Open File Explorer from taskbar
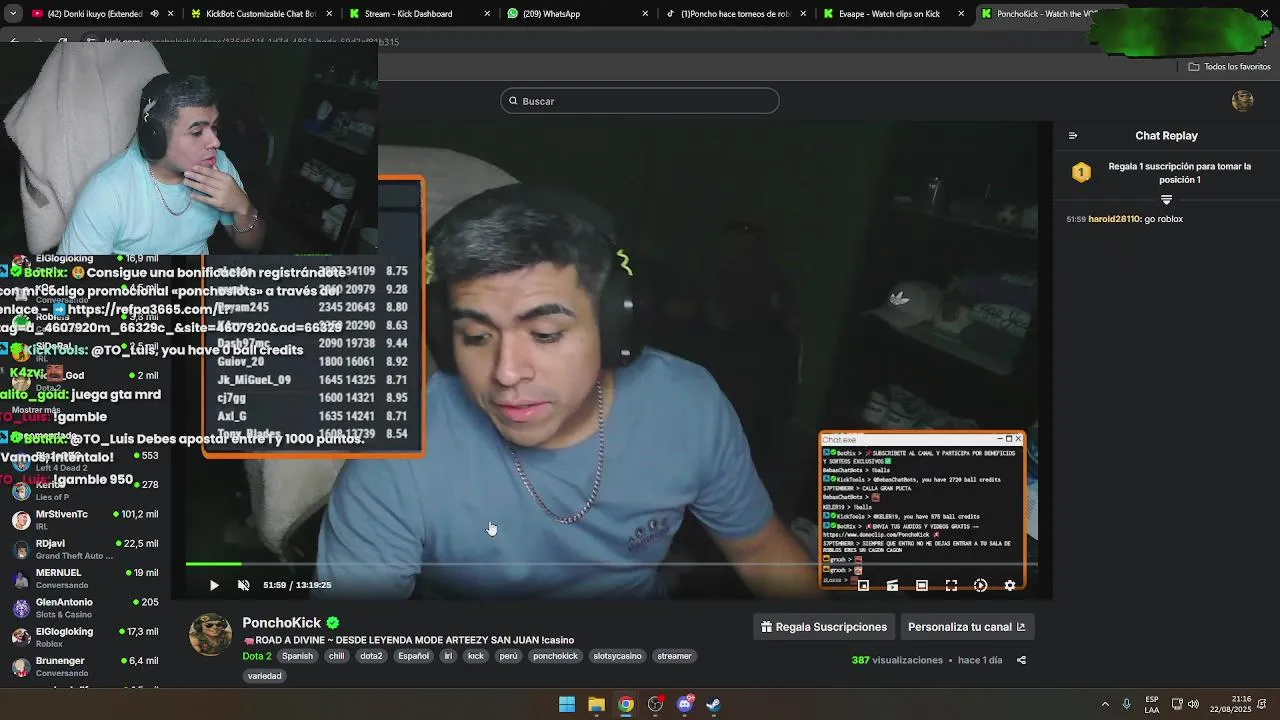The image size is (1280, 720). click(596, 704)
